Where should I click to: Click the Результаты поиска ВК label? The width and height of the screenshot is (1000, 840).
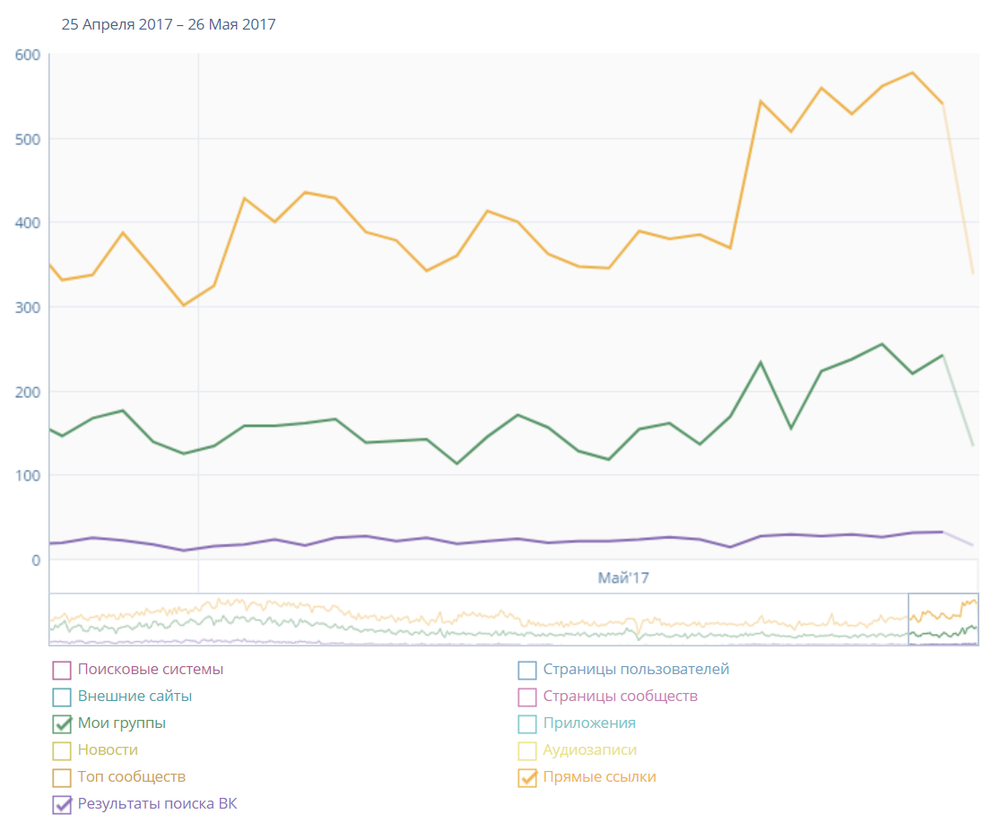[157, 803]
